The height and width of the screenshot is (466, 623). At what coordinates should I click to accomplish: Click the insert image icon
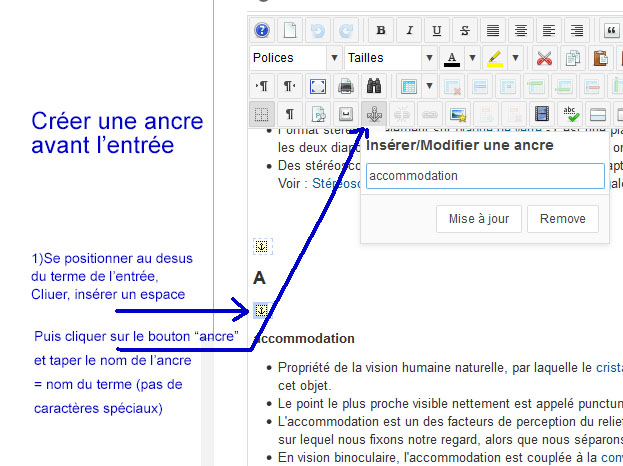point(458,114)
